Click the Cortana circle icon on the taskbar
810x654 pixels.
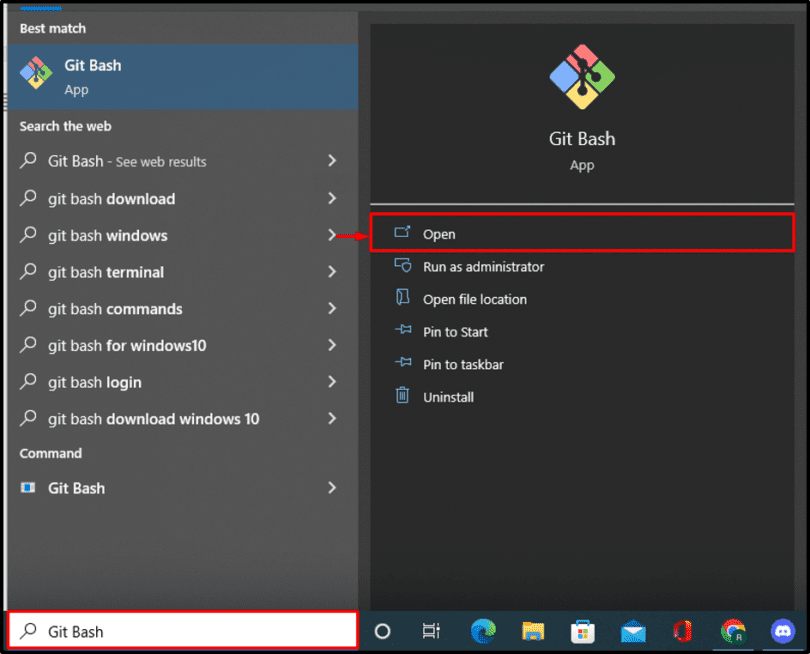coord(381,631)
